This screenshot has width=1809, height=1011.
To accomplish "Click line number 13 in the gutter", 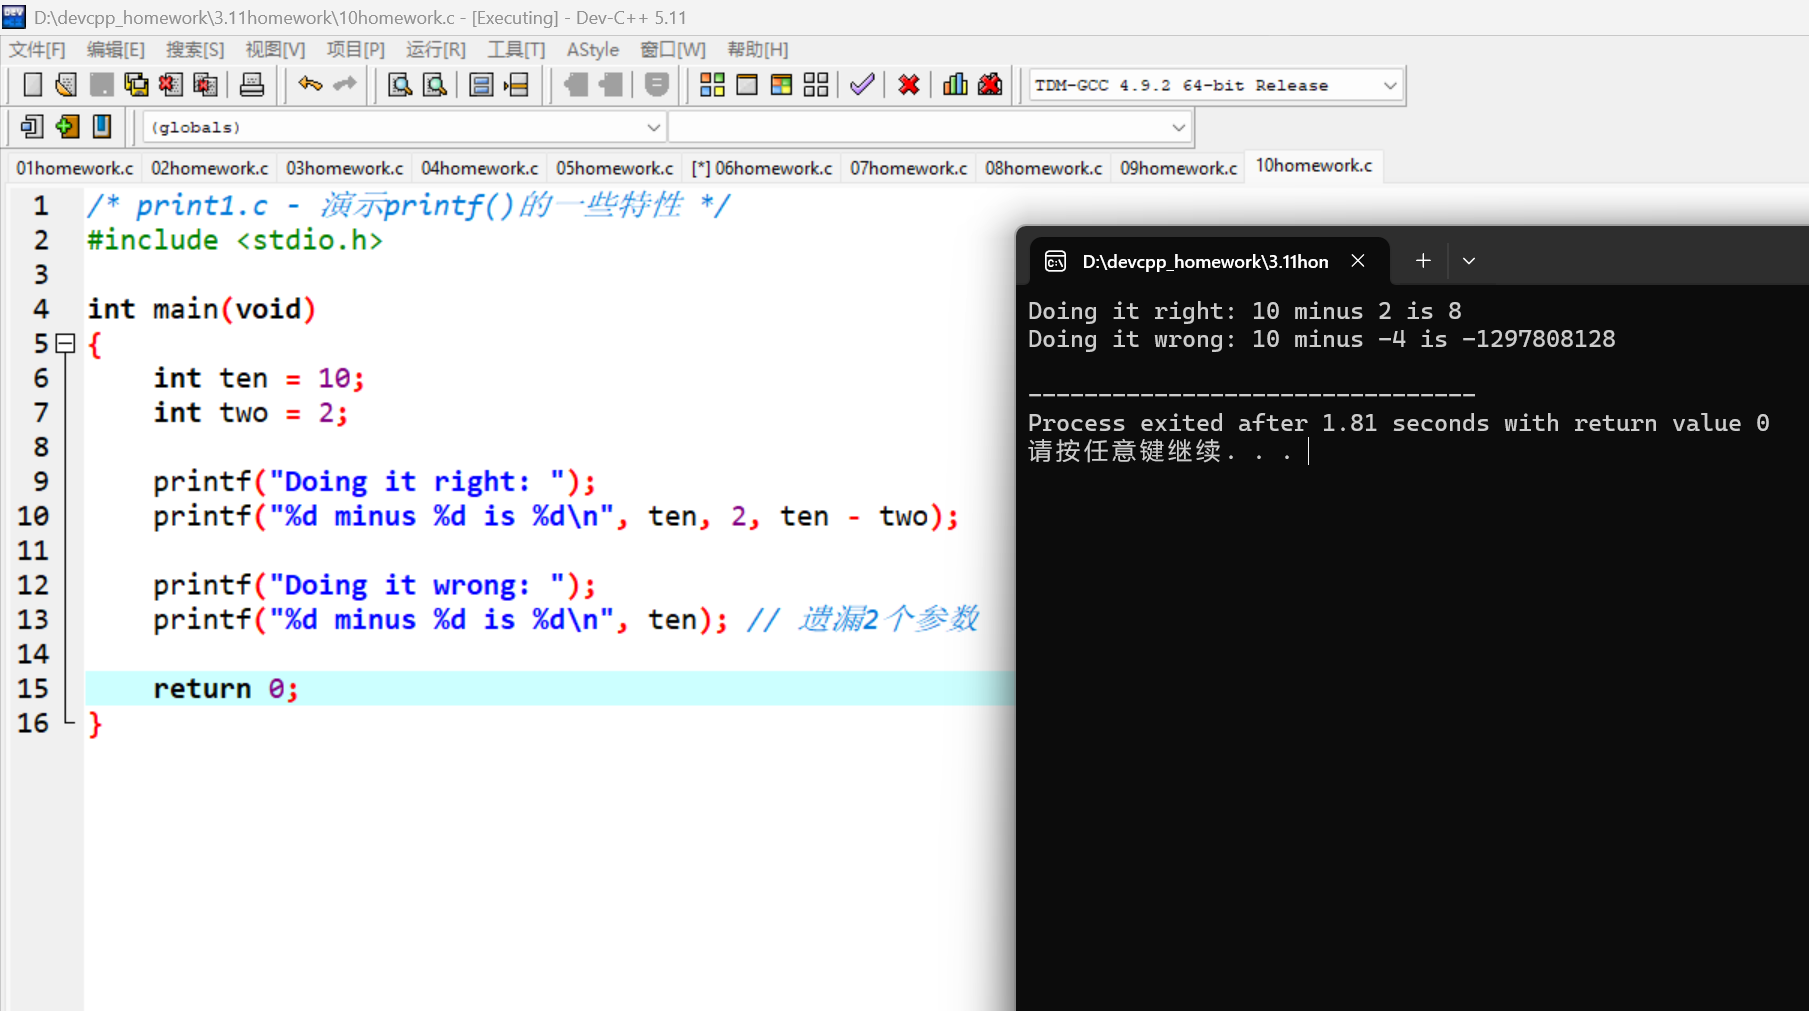I will (x=33, y=620).
